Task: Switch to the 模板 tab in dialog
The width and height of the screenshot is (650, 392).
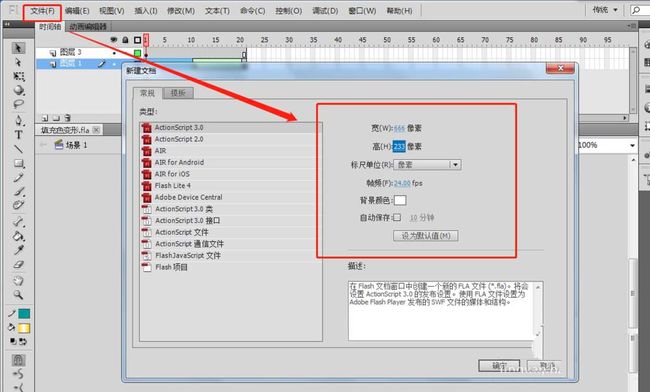Action: coord(178,93)
